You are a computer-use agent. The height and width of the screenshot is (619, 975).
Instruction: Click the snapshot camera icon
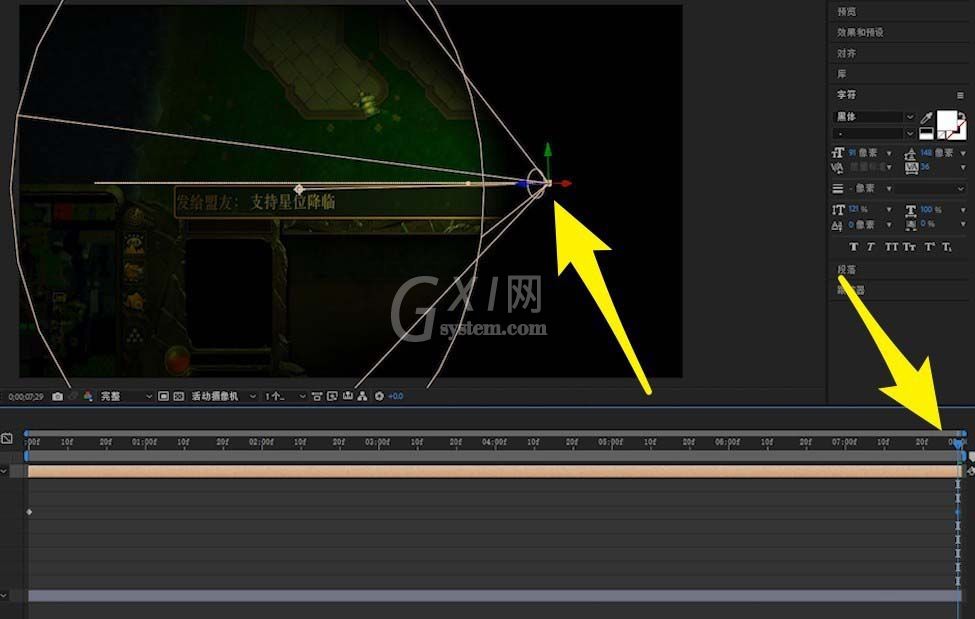[x=58, y=396]
